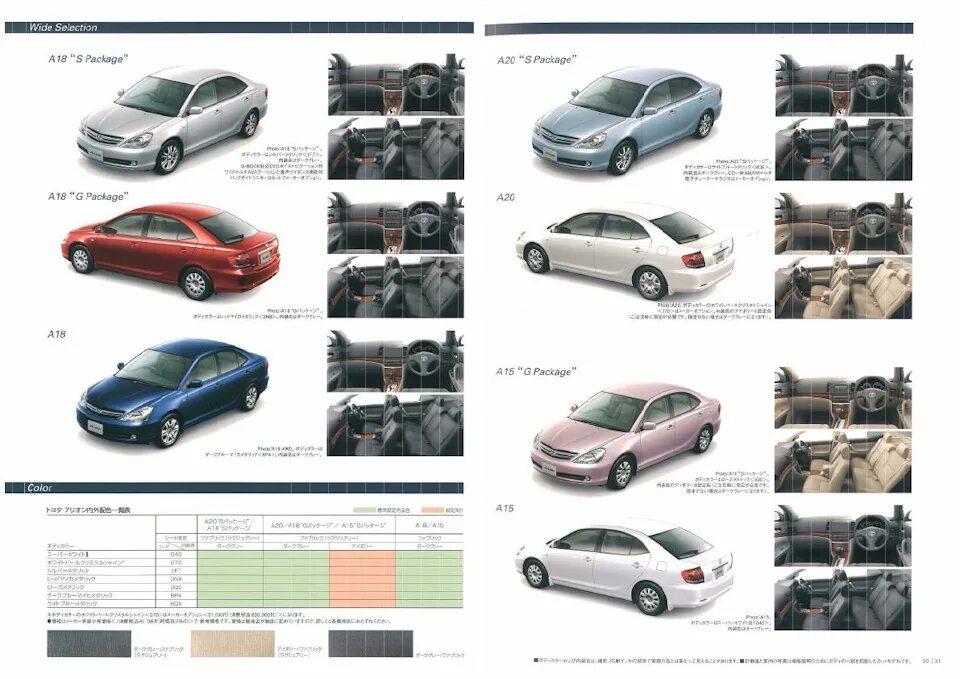
Task: Select the ivory fabric swatch
Action: tap(233, 644)
